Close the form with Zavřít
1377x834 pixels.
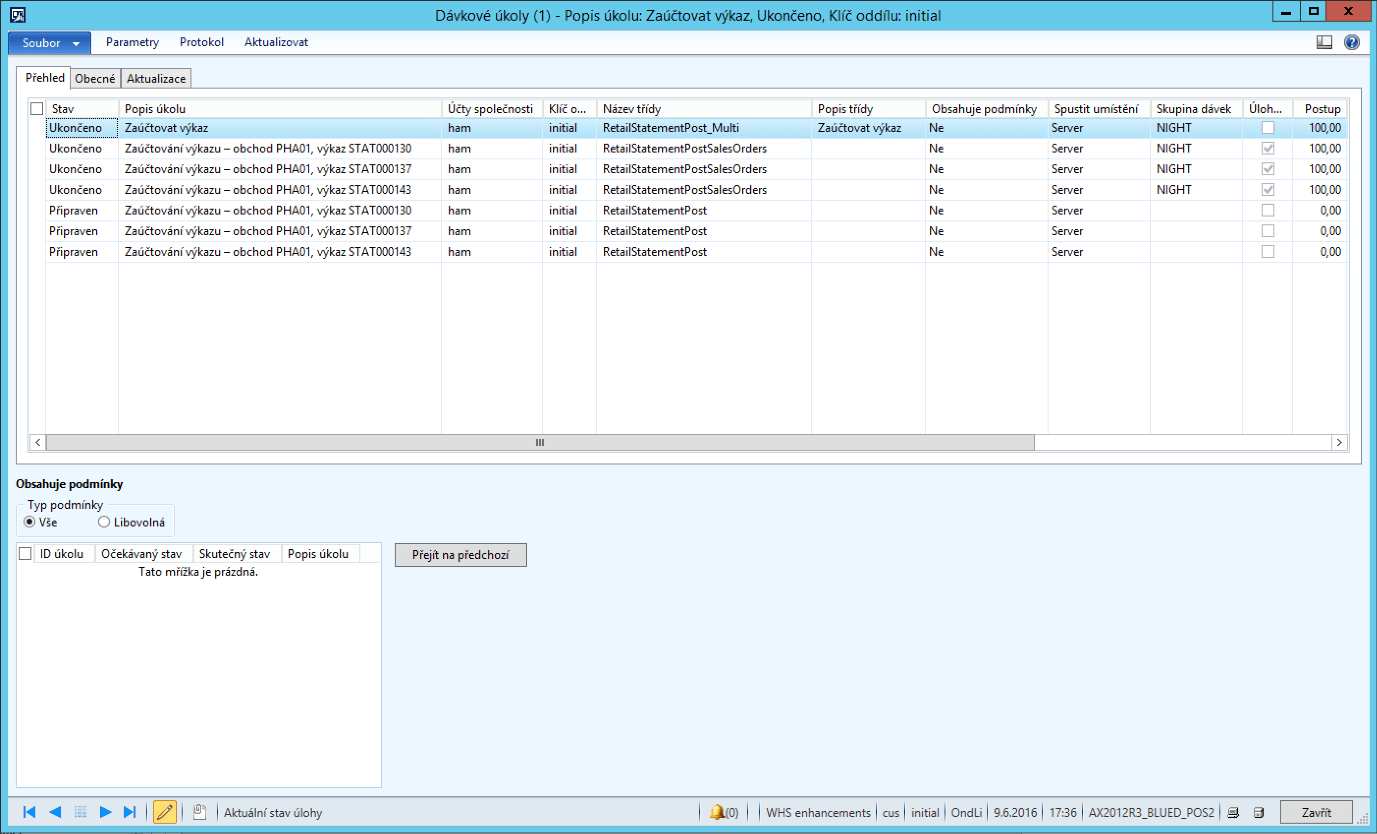1315,812
